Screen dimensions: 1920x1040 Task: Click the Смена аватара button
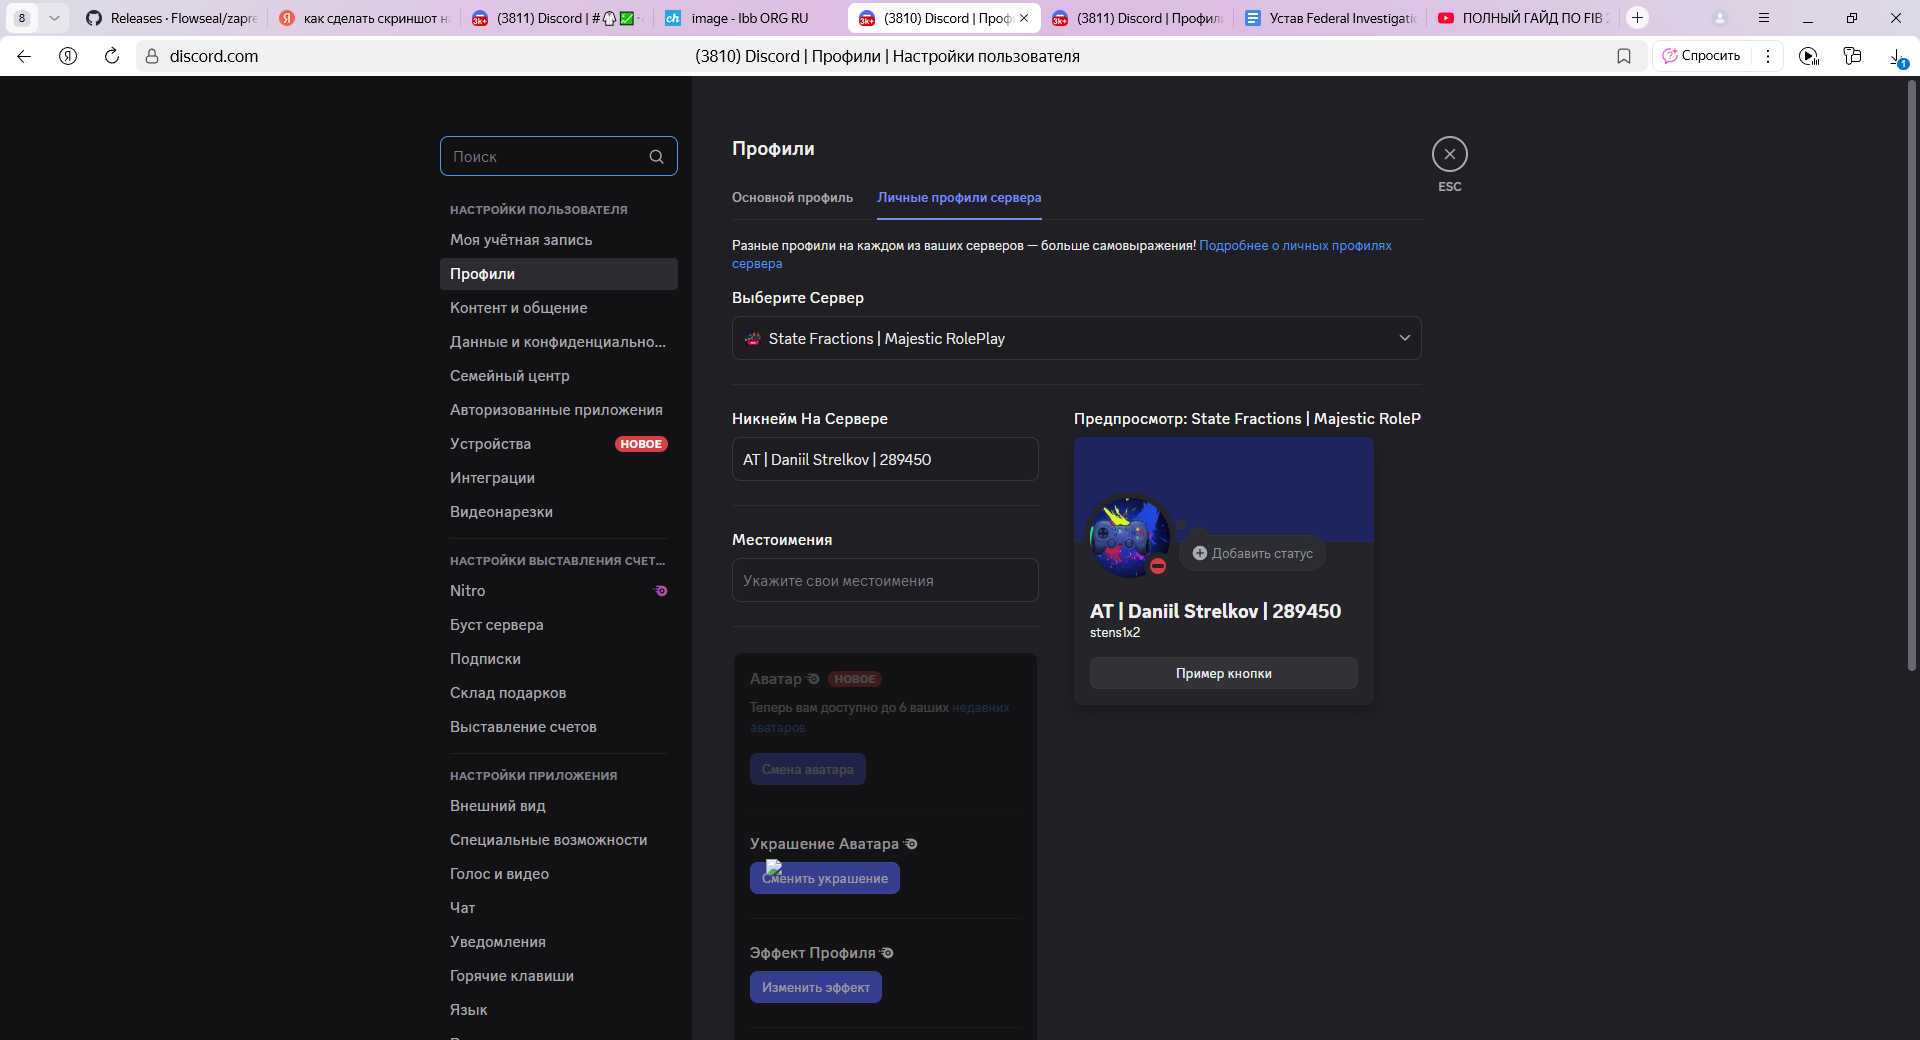coord(807,769)
